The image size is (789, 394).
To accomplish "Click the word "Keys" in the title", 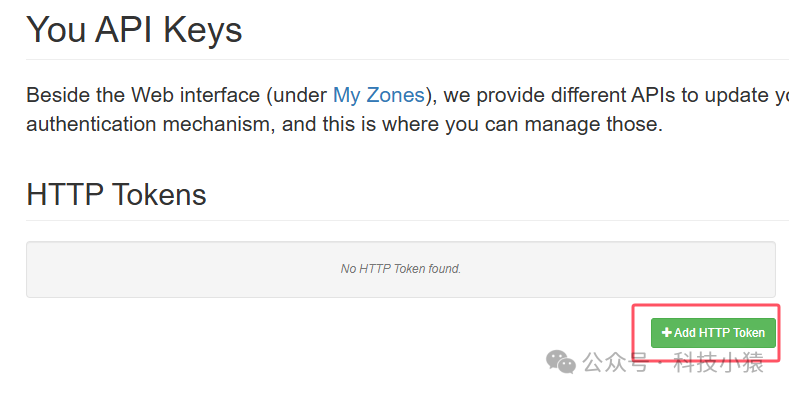I will (202, 30).
